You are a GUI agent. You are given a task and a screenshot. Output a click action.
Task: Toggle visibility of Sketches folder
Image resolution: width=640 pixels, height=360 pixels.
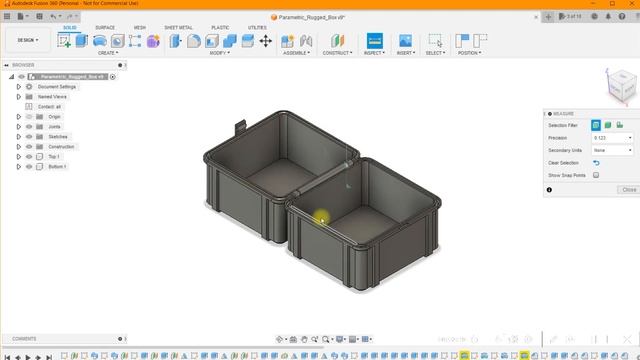tap(29, 137)
